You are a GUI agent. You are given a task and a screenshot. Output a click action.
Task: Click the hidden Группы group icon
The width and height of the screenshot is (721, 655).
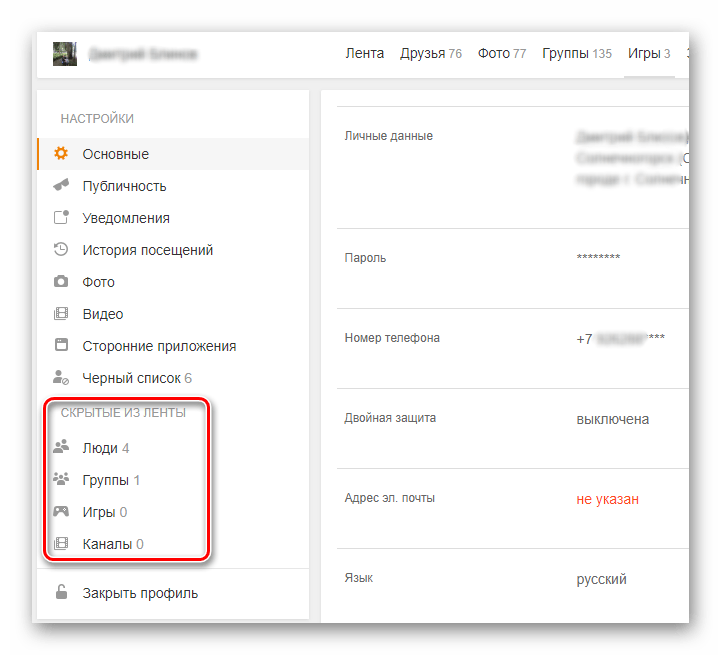pos(61,479)
